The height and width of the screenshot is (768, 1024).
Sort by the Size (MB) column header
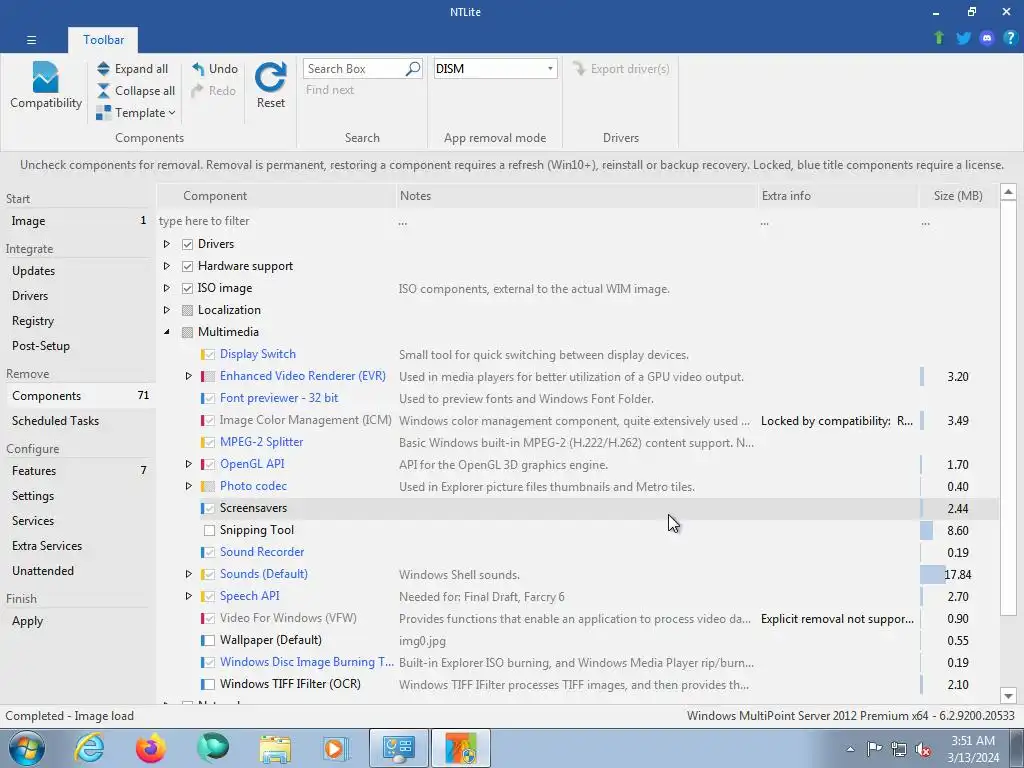[958, 196]
